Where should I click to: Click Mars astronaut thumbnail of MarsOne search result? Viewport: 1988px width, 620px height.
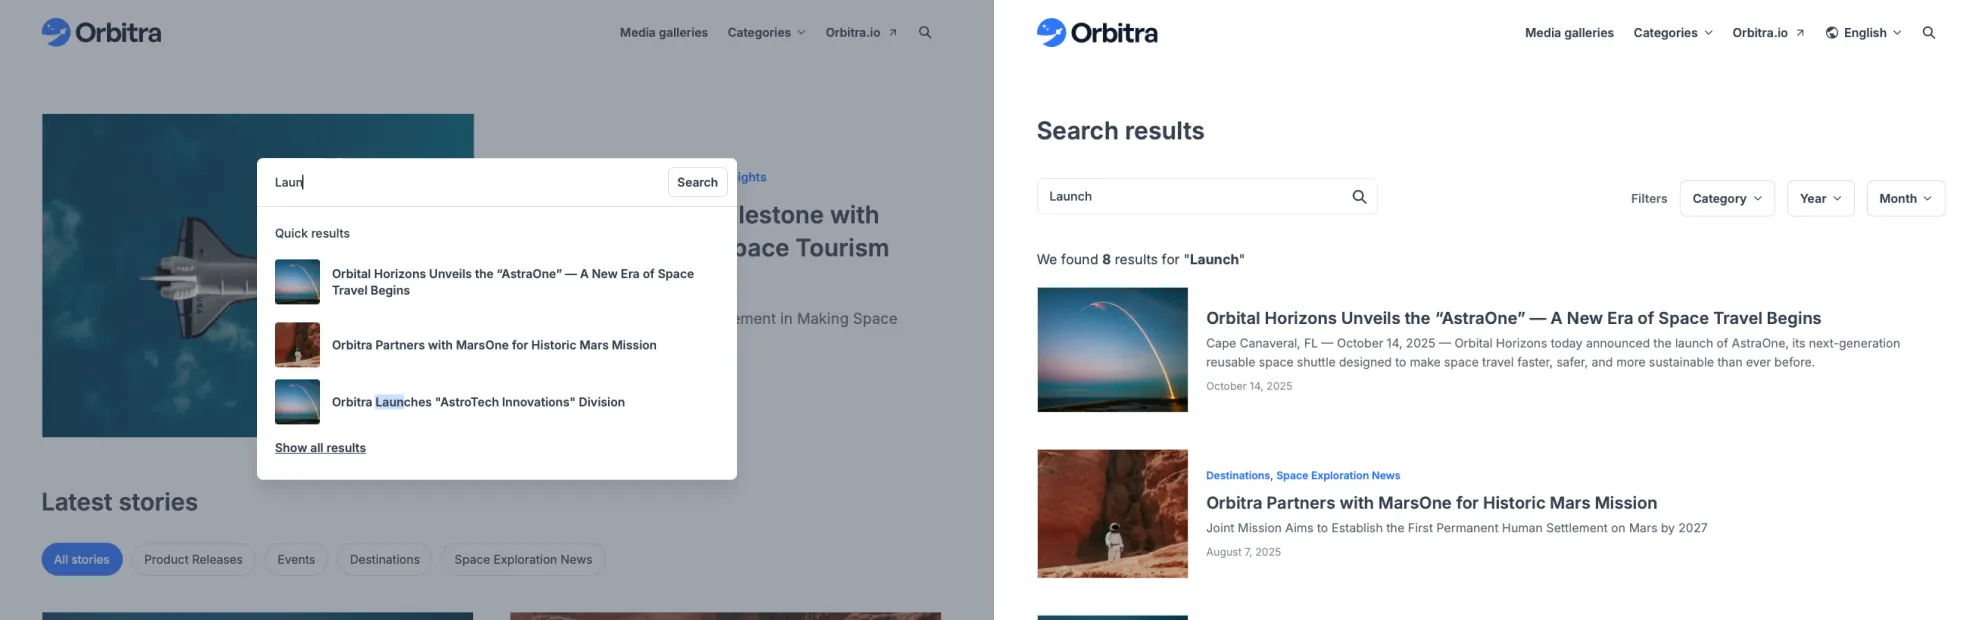coord(1112,513)
